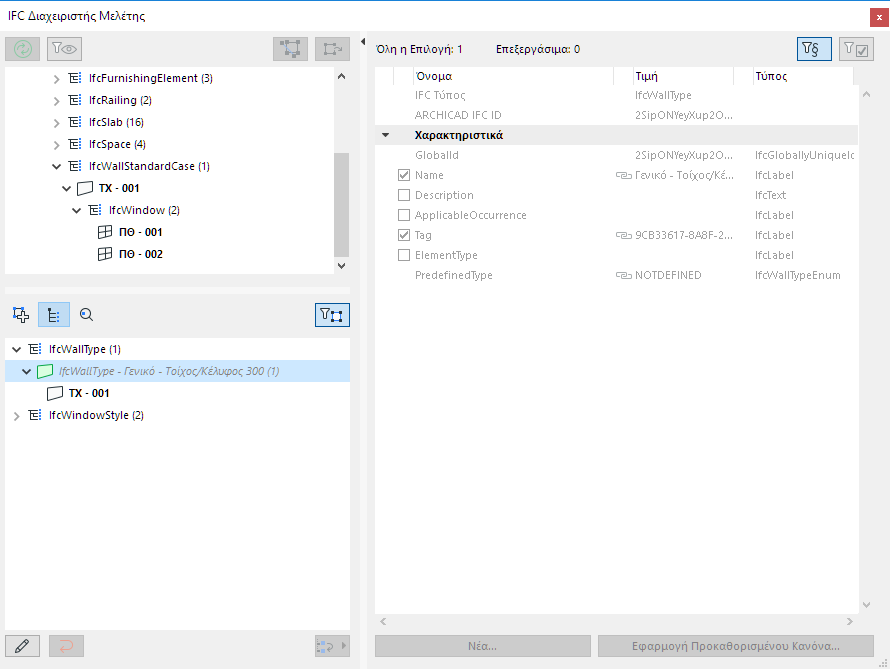Select the IfcRailing (2) tree row
This screenshot has width=890, height=669.
coord(120,100)
